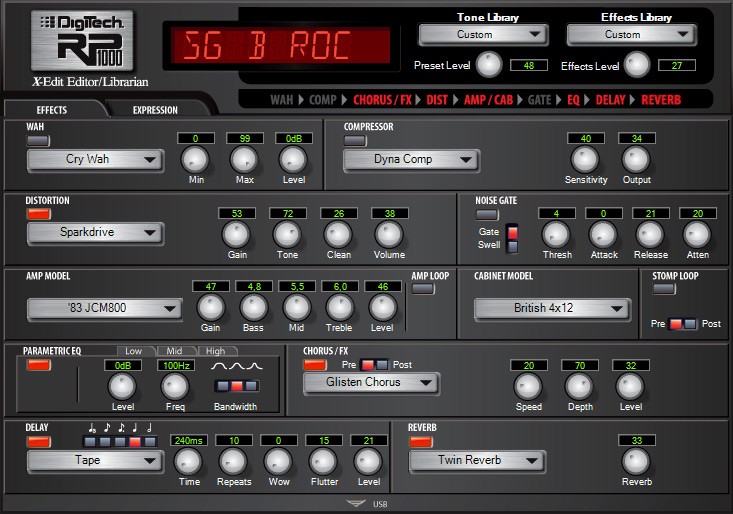
Task: Click the Effects Level value field 27
Action: point(677,65)
